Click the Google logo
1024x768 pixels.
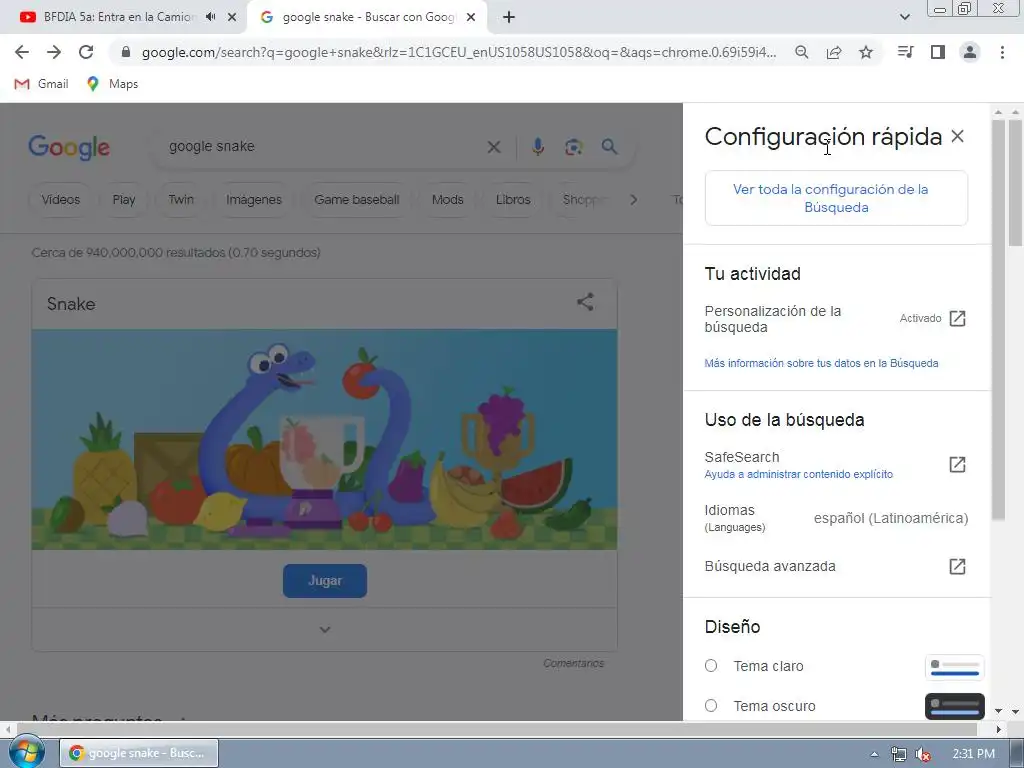69,147
